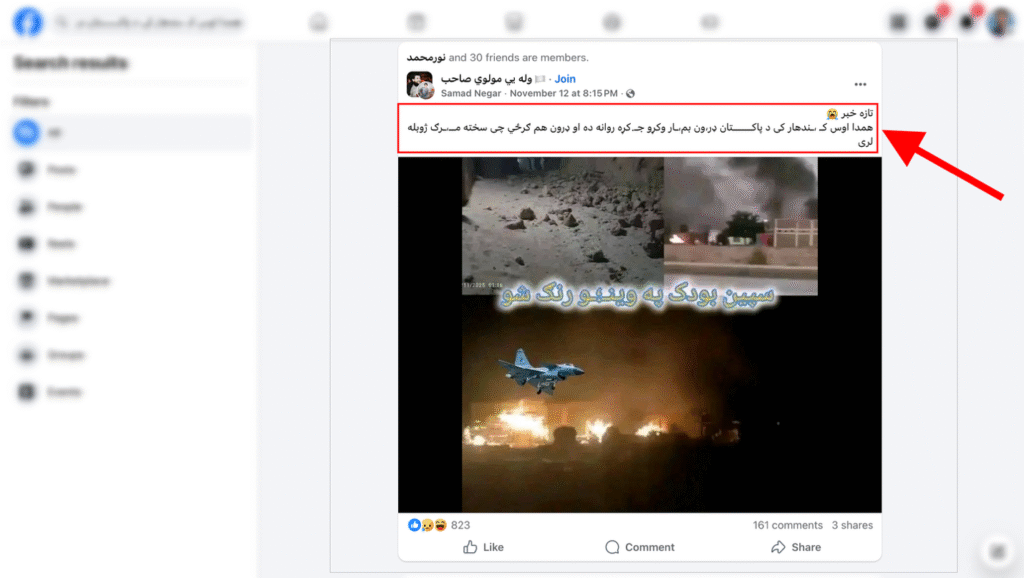View the 3 shares
Viewport: 1024px width, 578px height.
(x=852, y=525)
